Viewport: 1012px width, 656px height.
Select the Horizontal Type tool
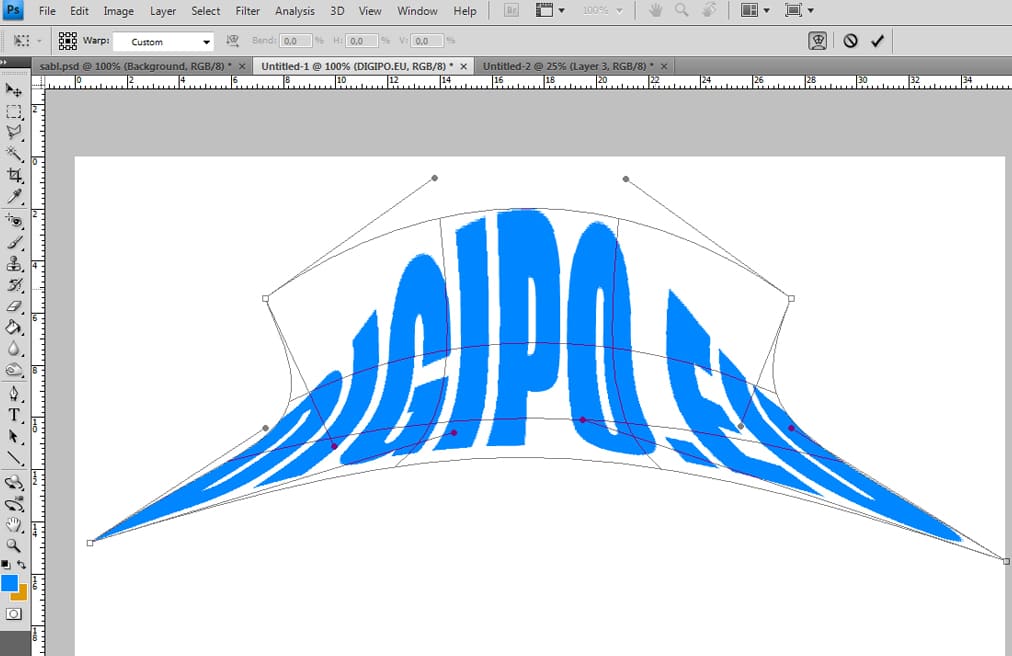point(14,415)
